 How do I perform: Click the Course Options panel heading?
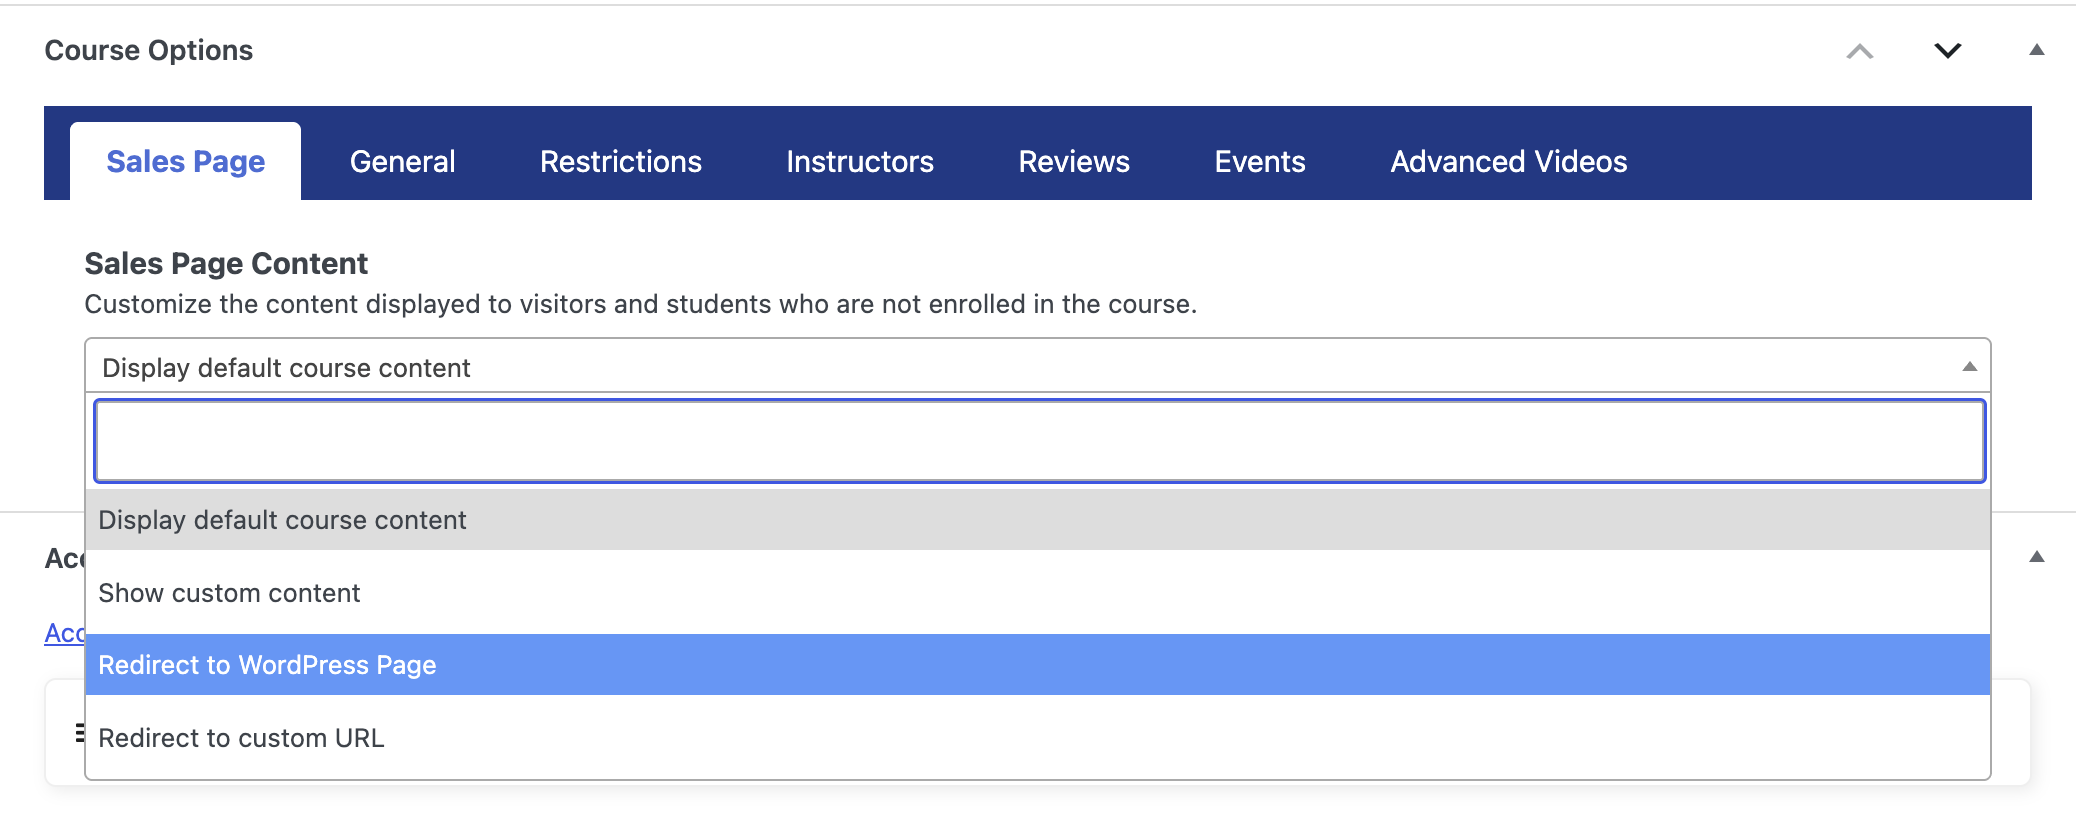[x=149, y=50]
